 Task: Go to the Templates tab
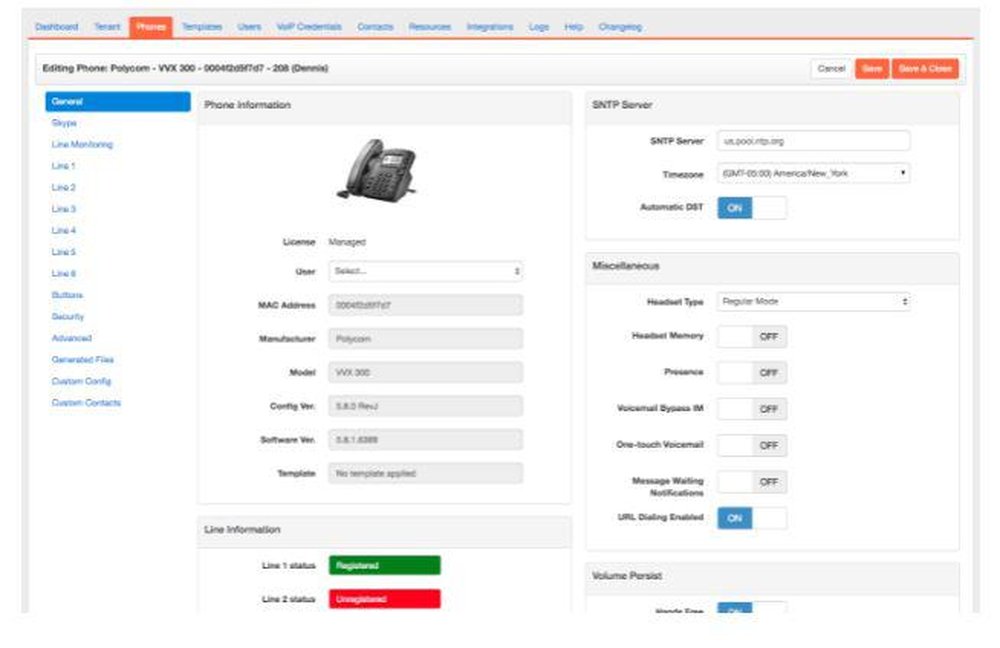pos(202,27)
